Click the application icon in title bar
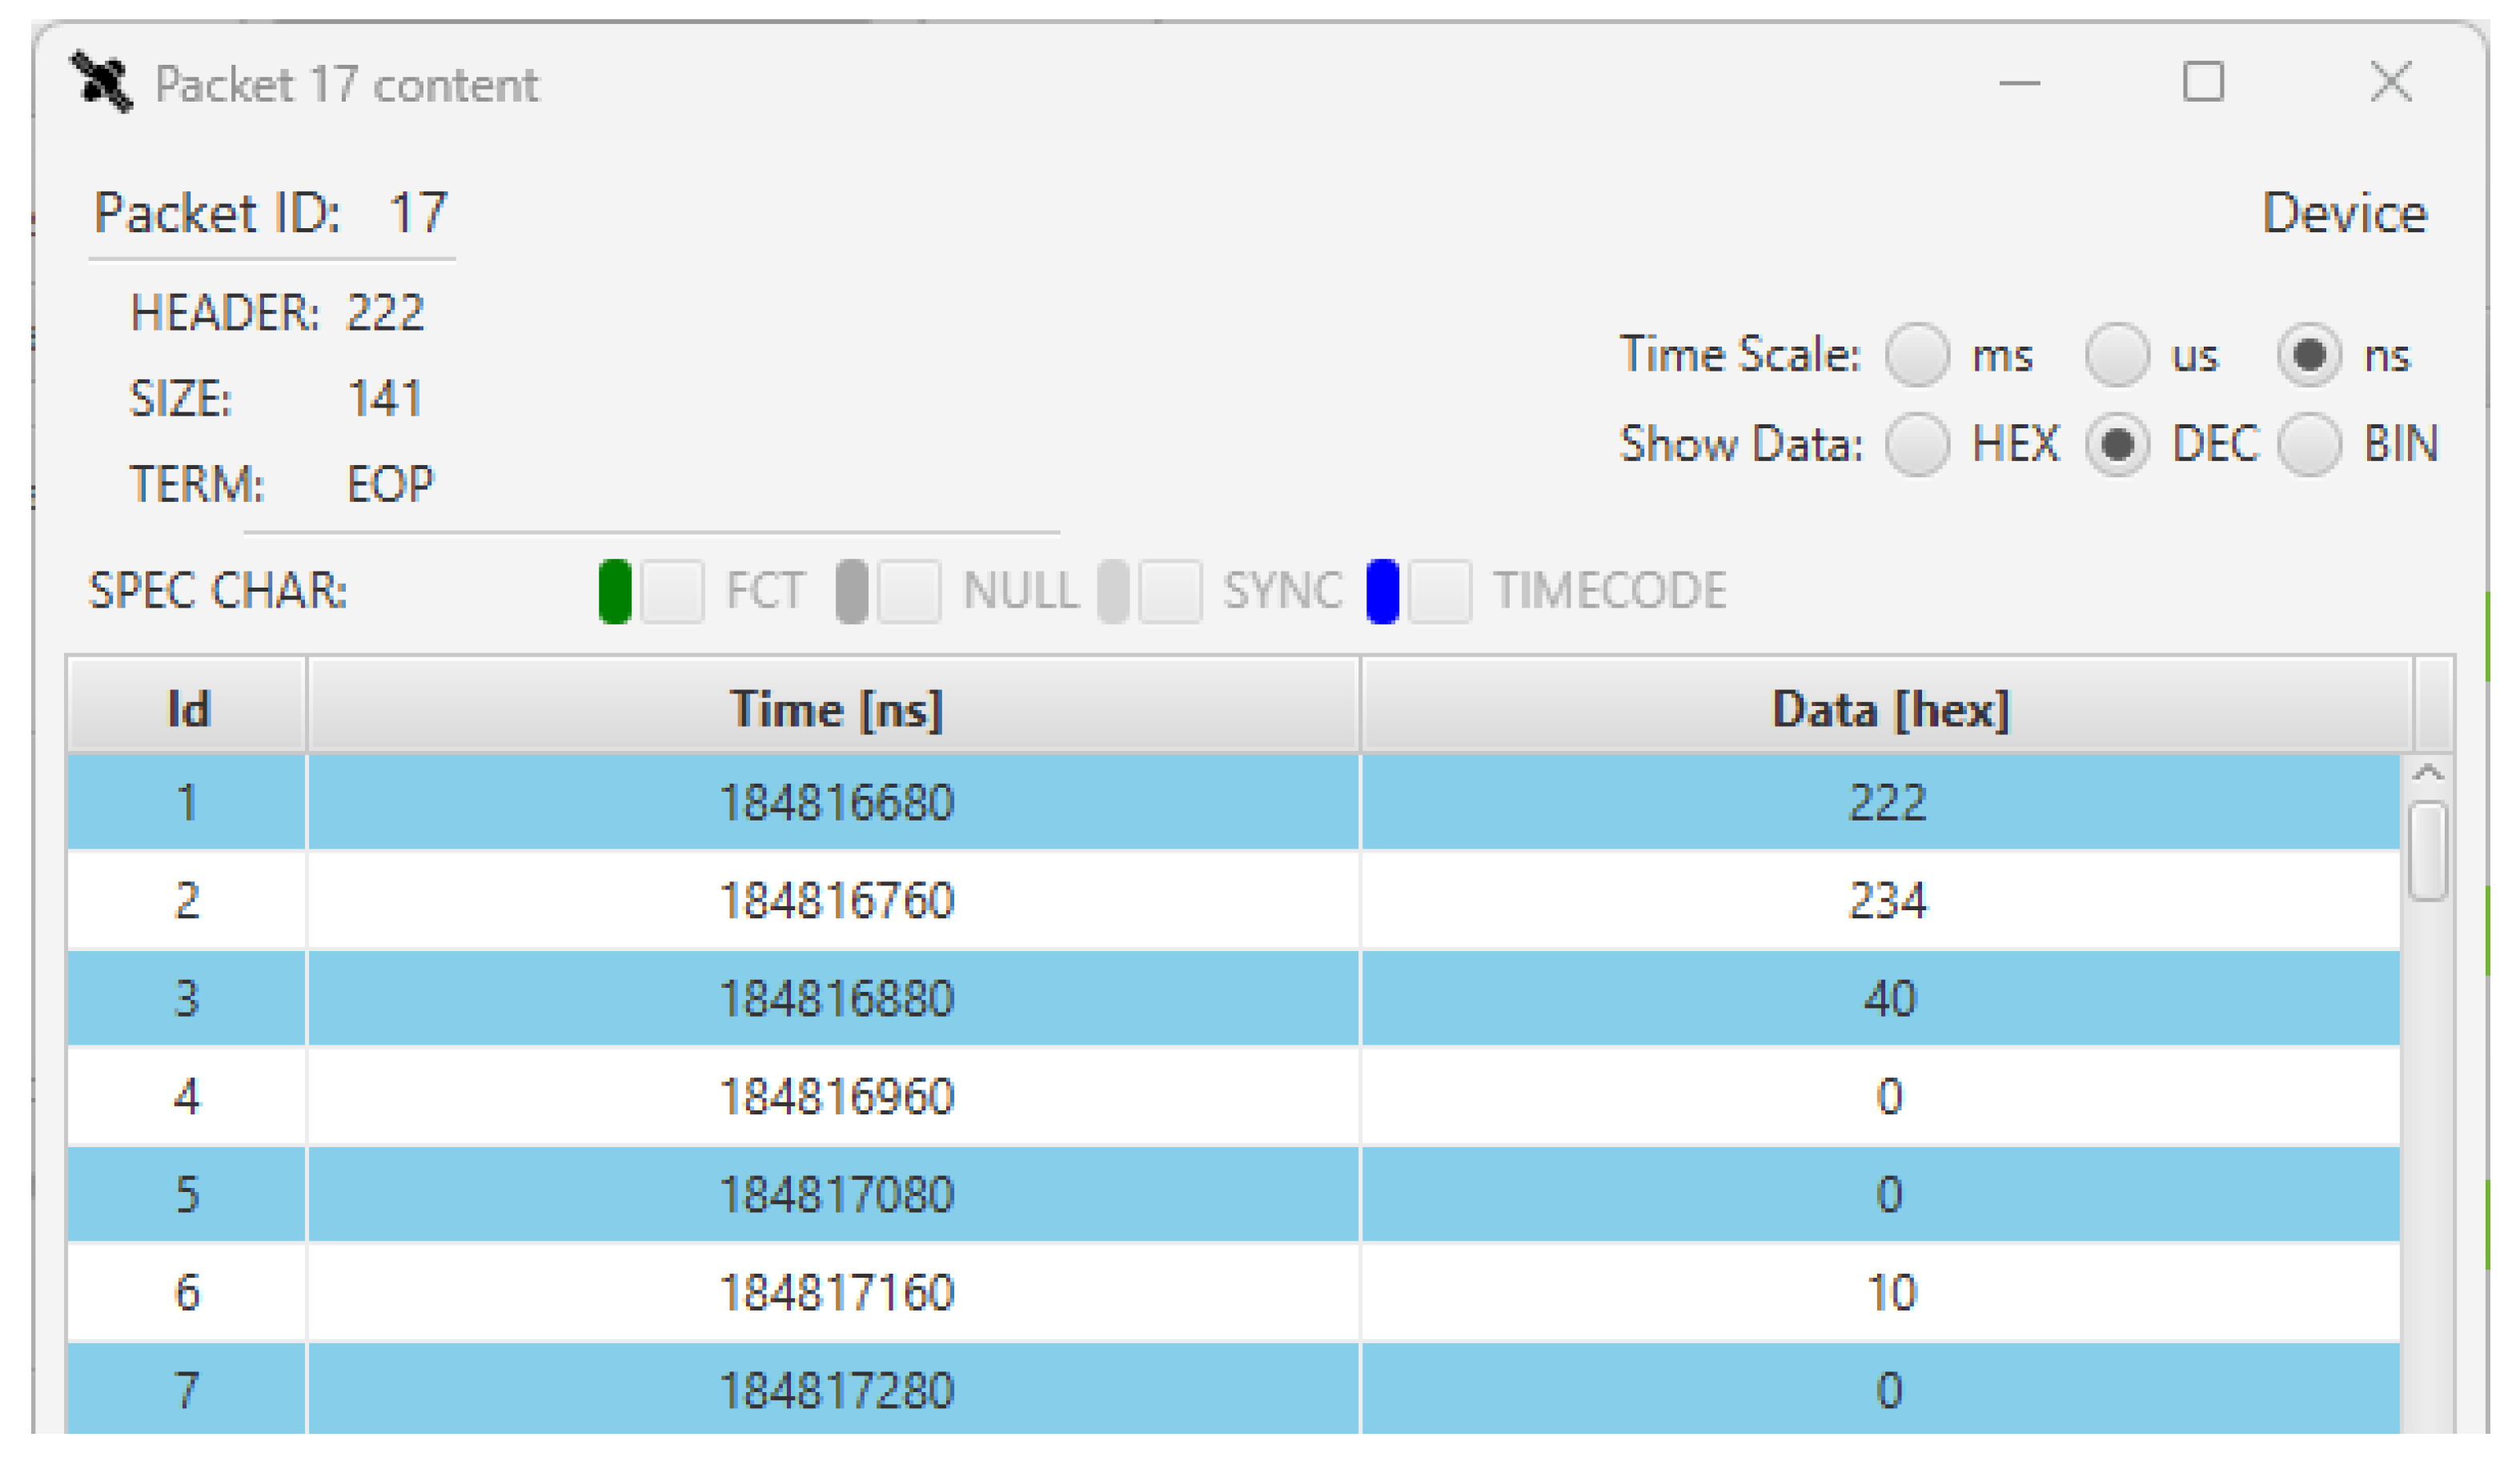 (x=101, y=83)
